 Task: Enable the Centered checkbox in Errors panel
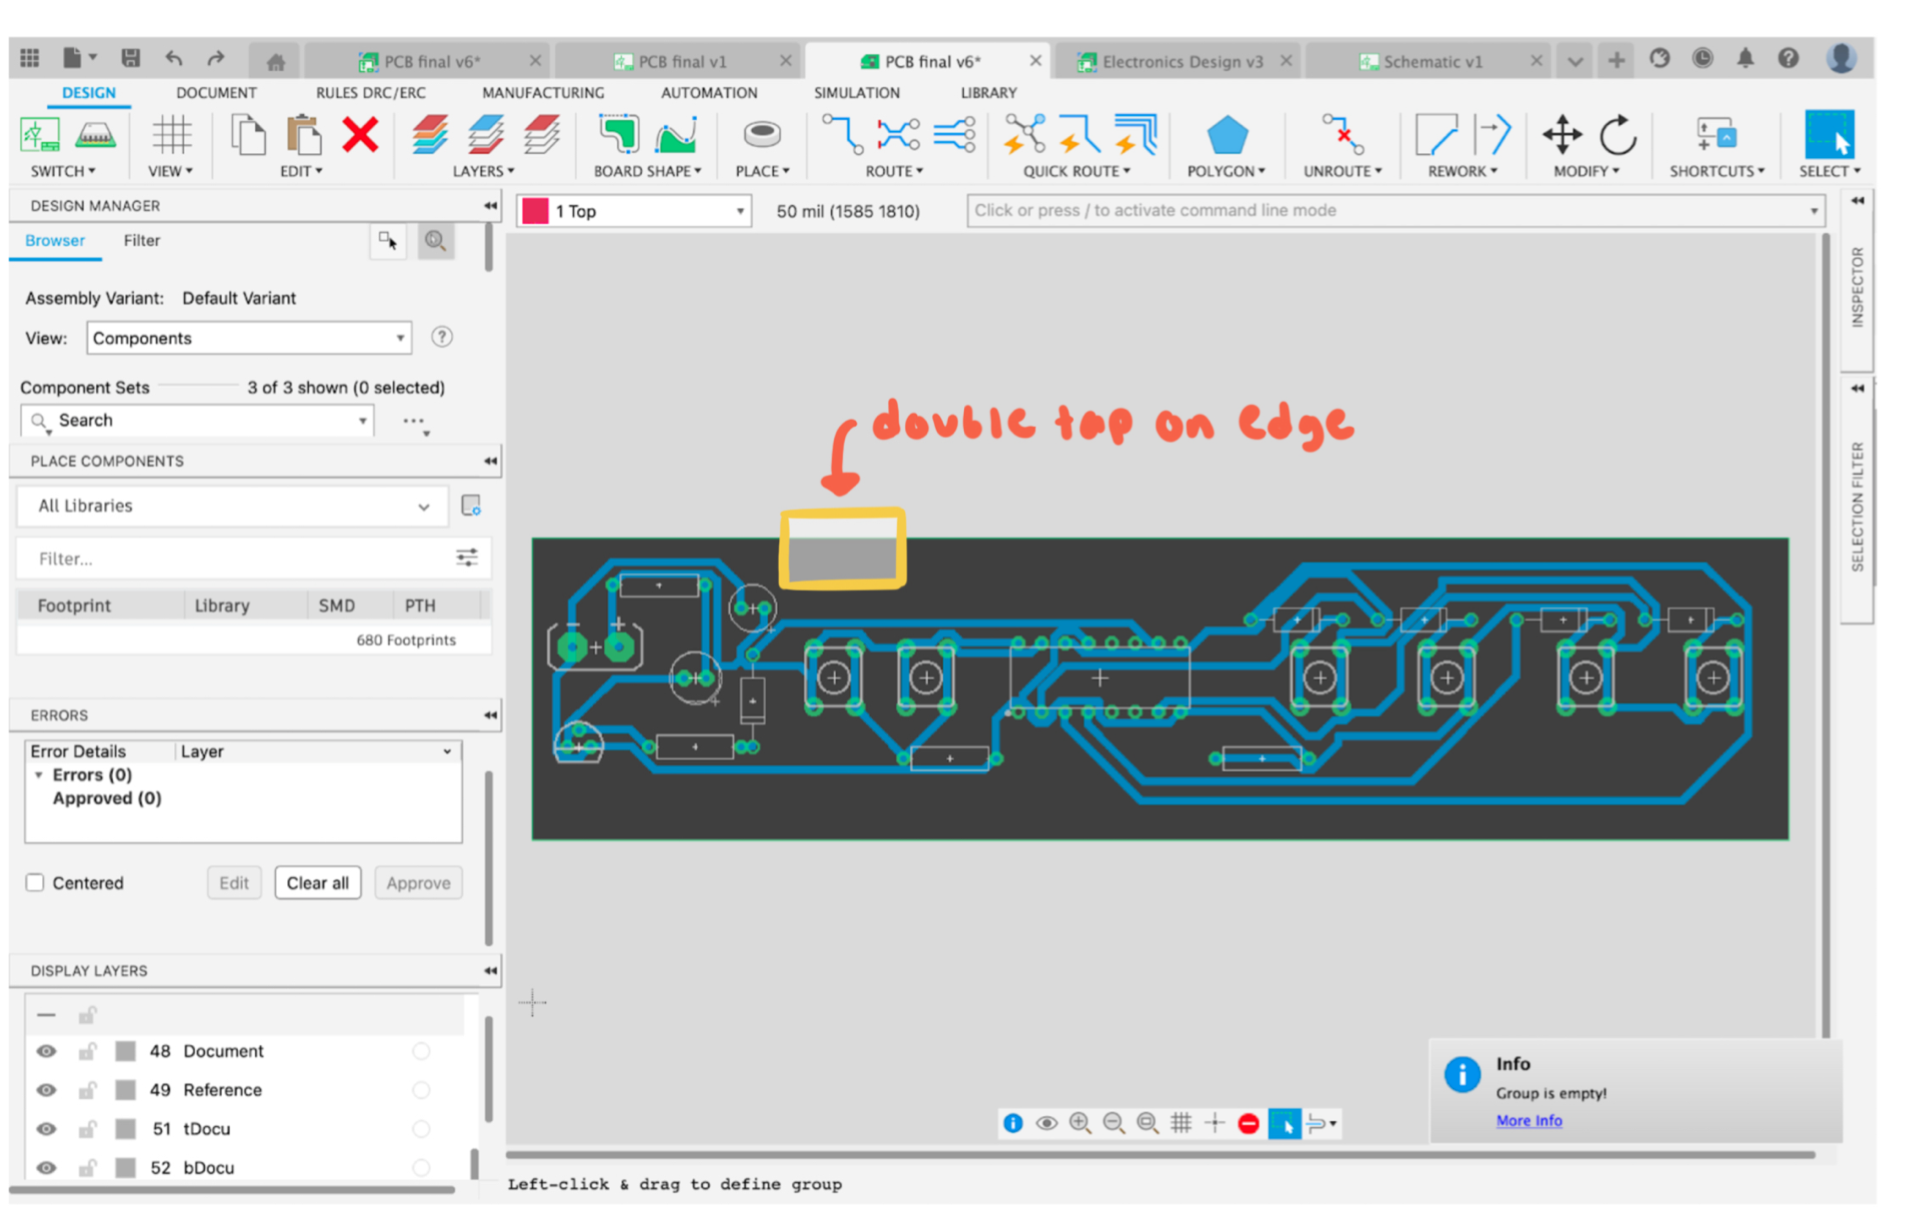(x=35, y=882)
